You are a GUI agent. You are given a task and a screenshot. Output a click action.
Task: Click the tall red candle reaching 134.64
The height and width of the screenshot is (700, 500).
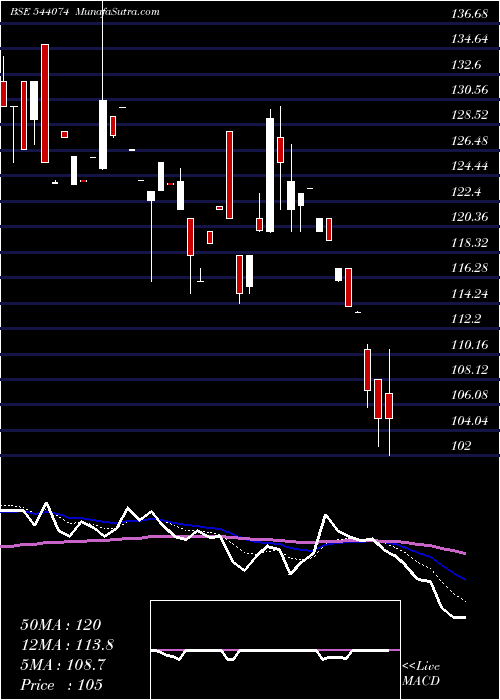pos(45,104)
